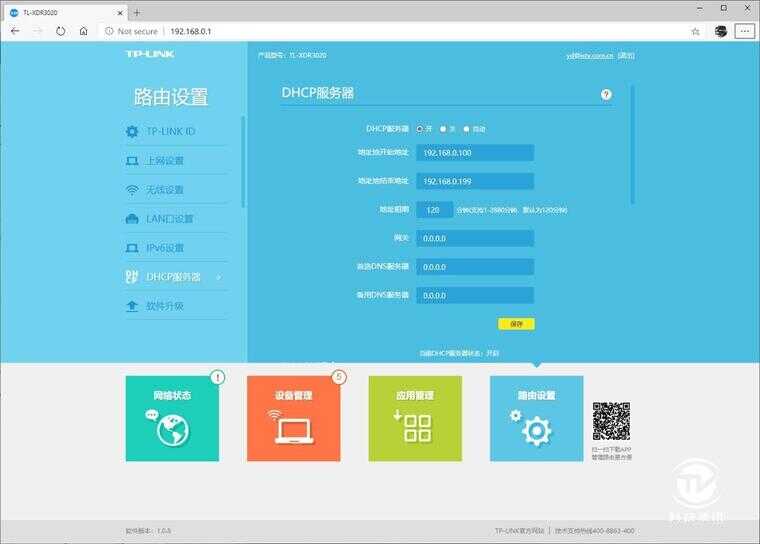760x544 pixels.
Task: Open TP-LINK ID gear settings
Action: coord(170,132)
